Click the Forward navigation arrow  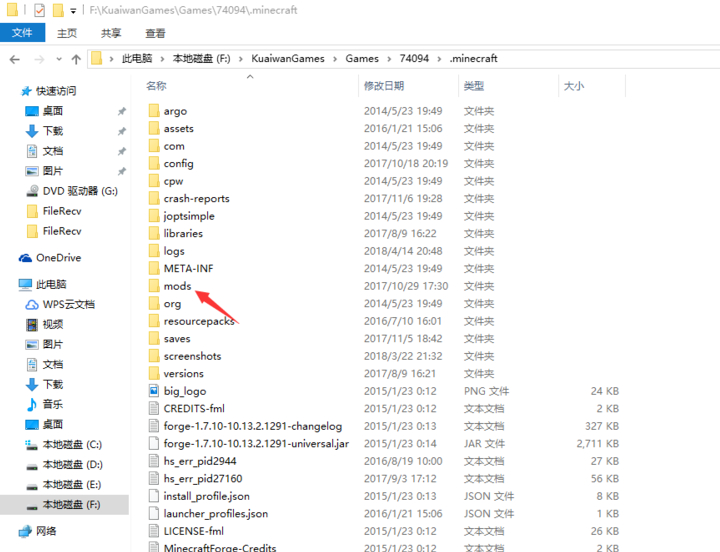click(x=39, y=59)
